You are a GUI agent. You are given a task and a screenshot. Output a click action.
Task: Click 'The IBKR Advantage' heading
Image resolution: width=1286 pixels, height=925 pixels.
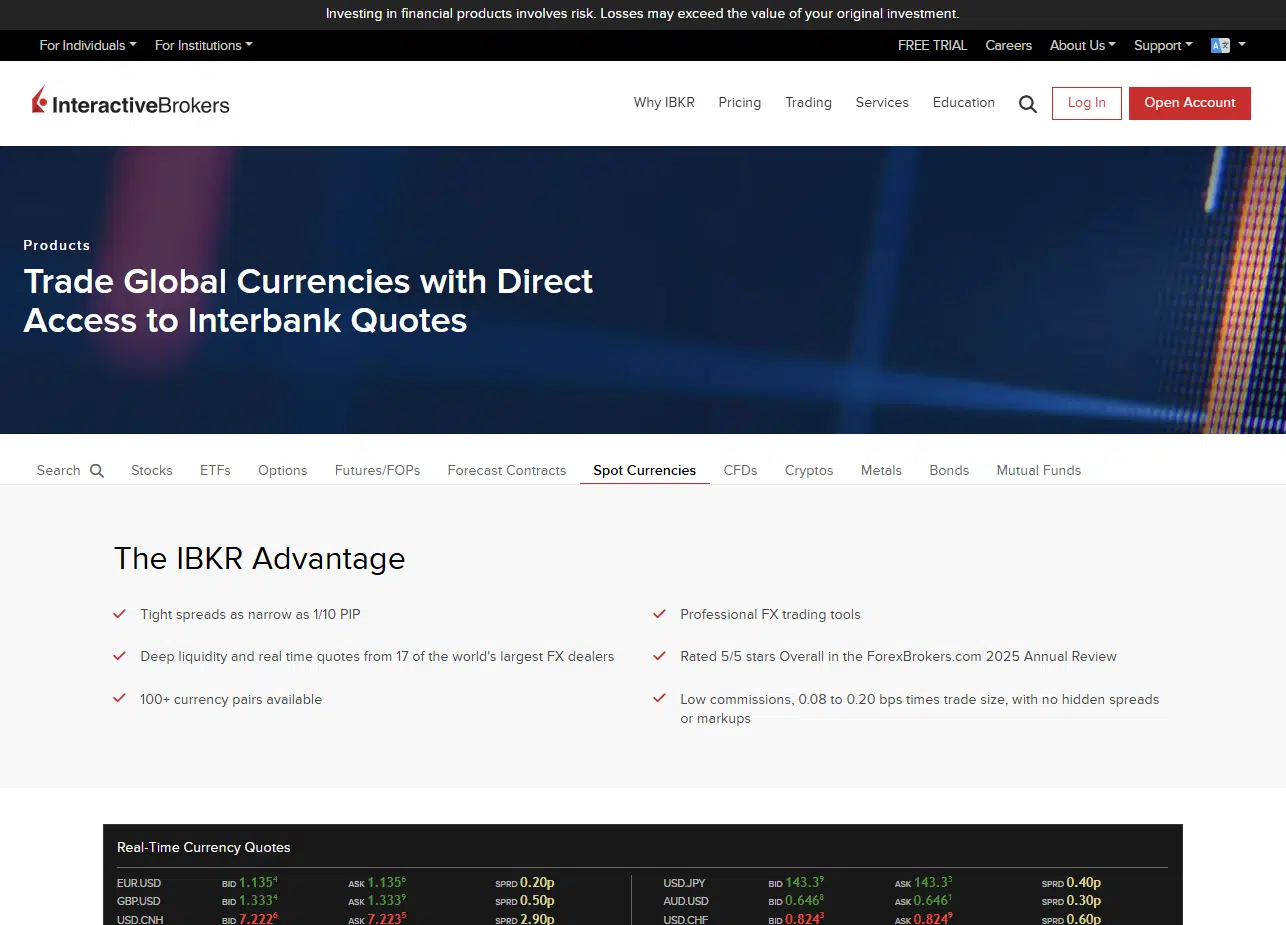[x=260, y=558]
